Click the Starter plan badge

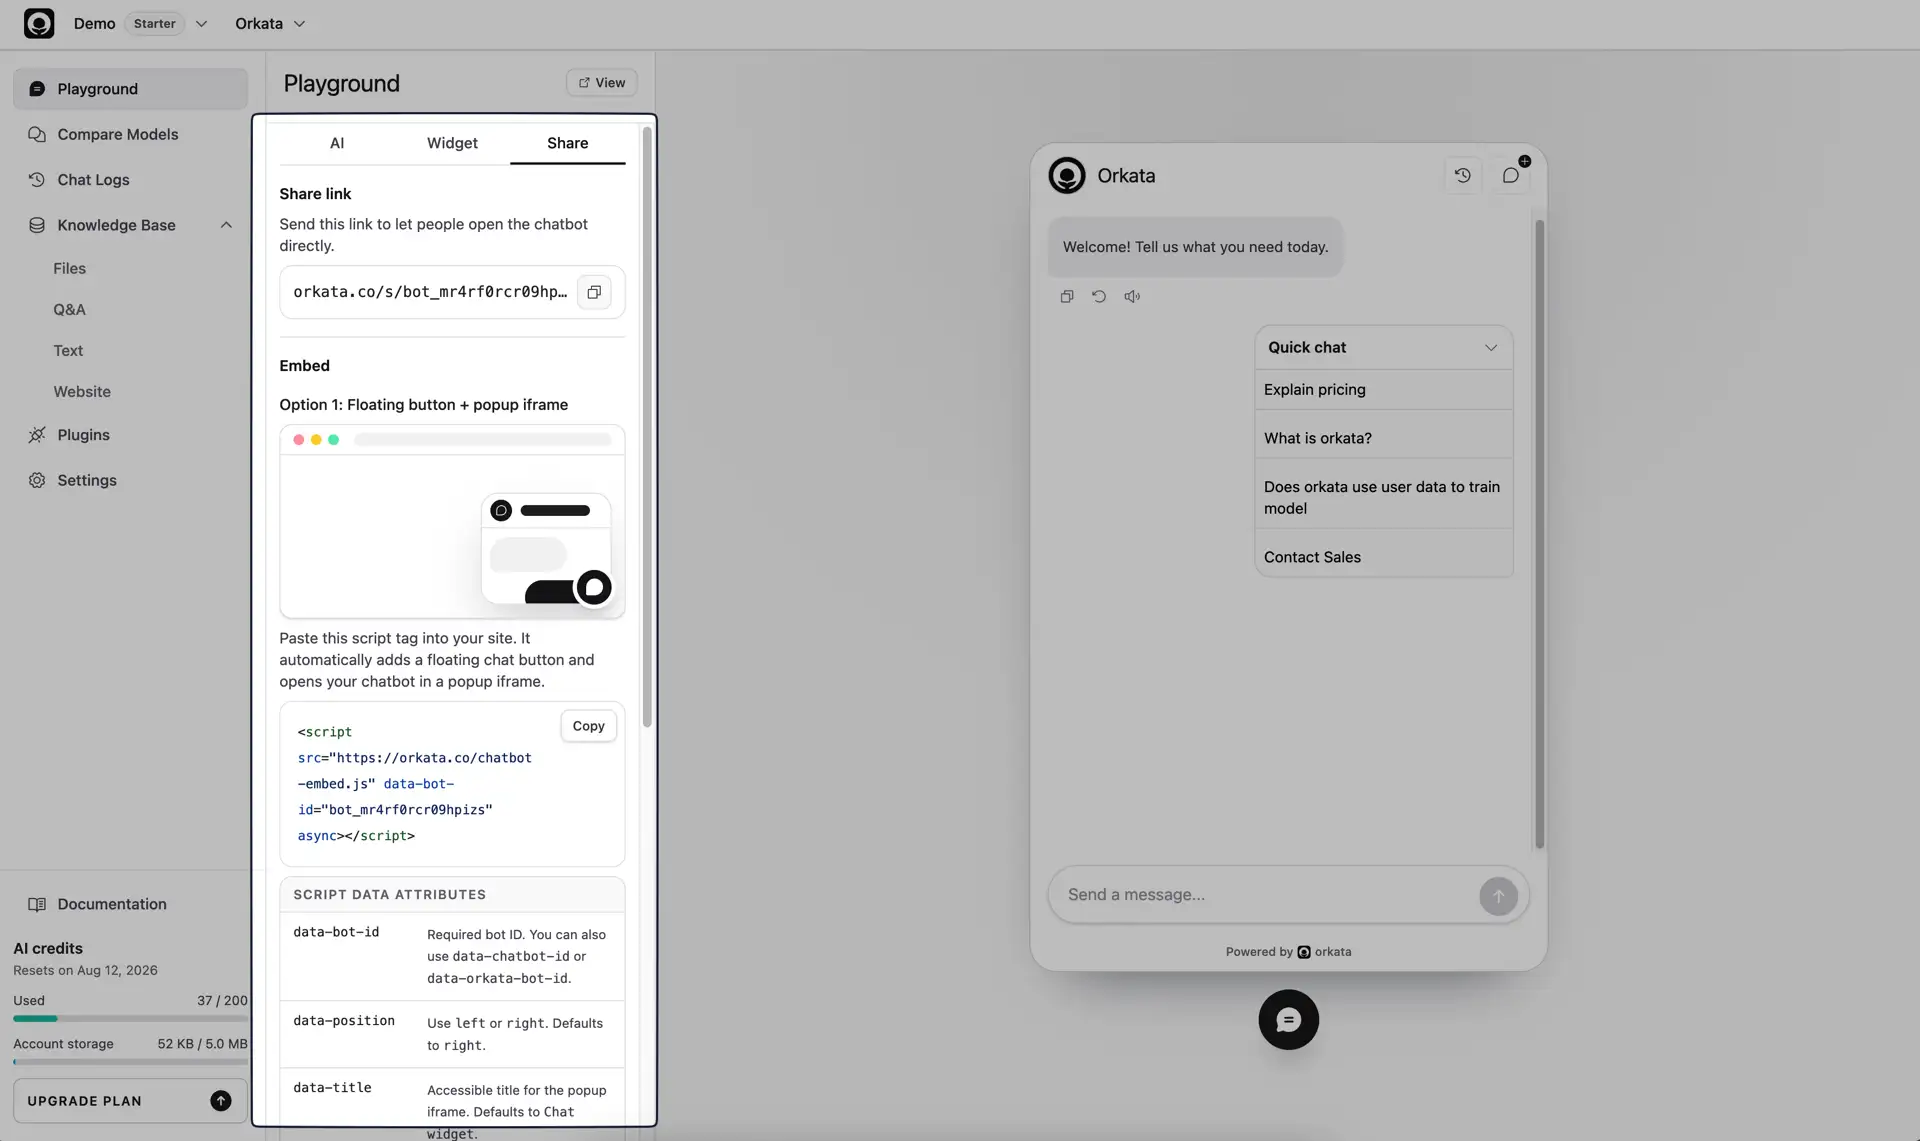pos(155,23)
